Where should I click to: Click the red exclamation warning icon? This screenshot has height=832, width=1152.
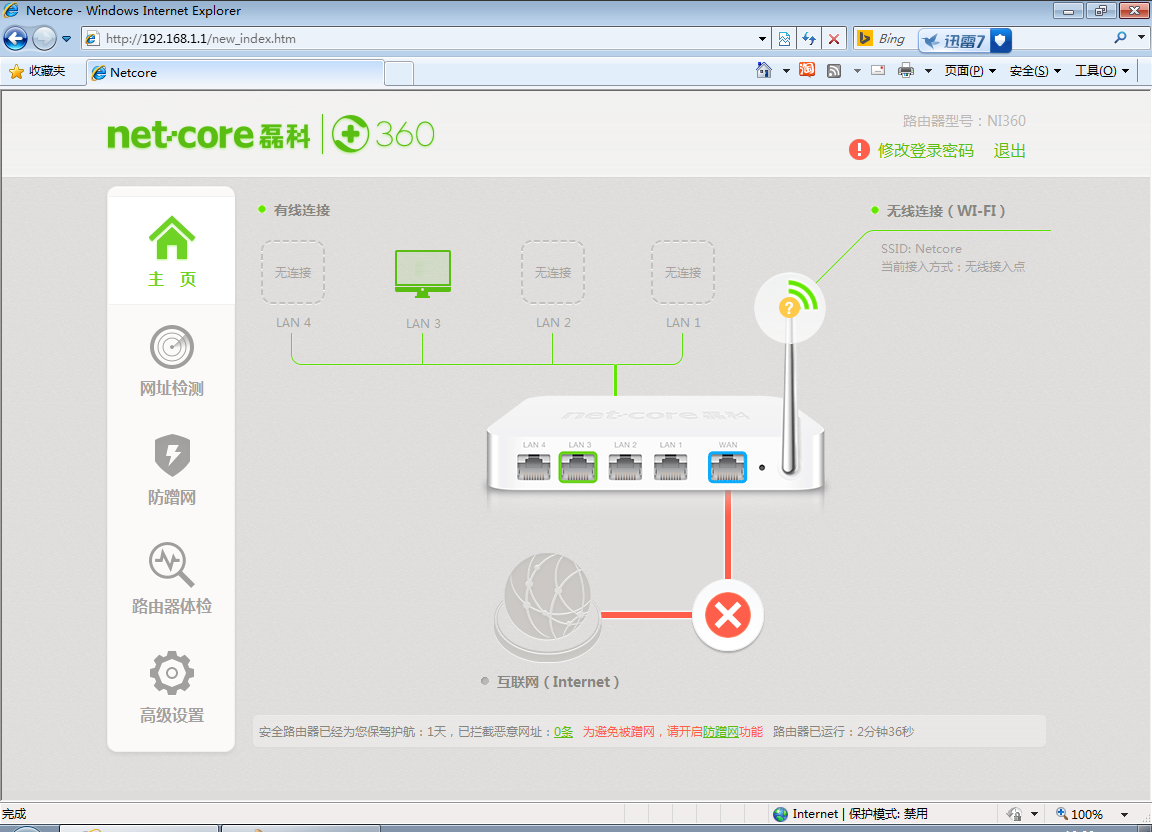tap(859, 150)
